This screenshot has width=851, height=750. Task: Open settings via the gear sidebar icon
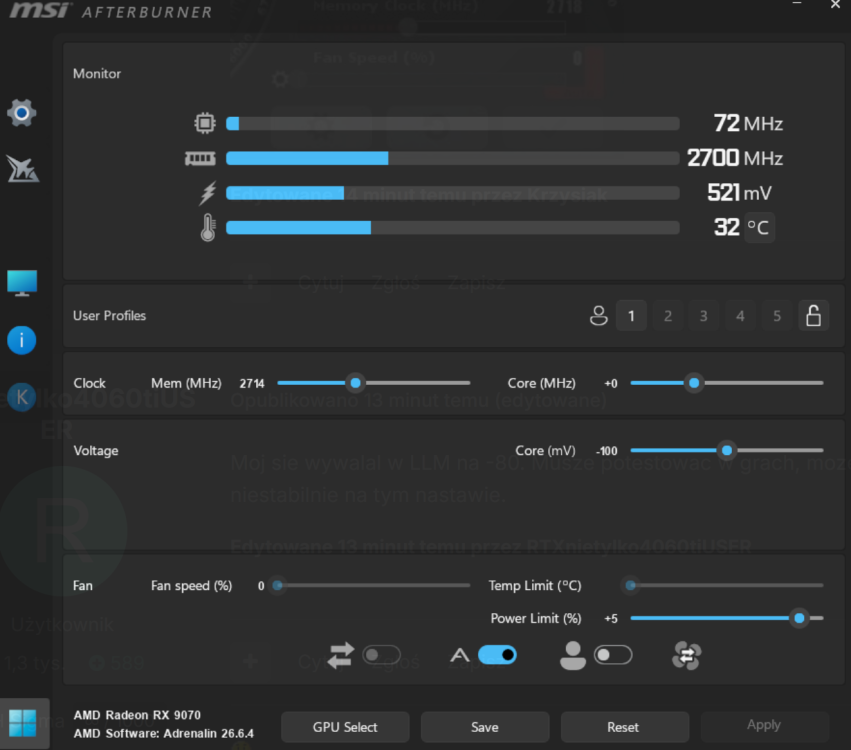tap(22, 113)
